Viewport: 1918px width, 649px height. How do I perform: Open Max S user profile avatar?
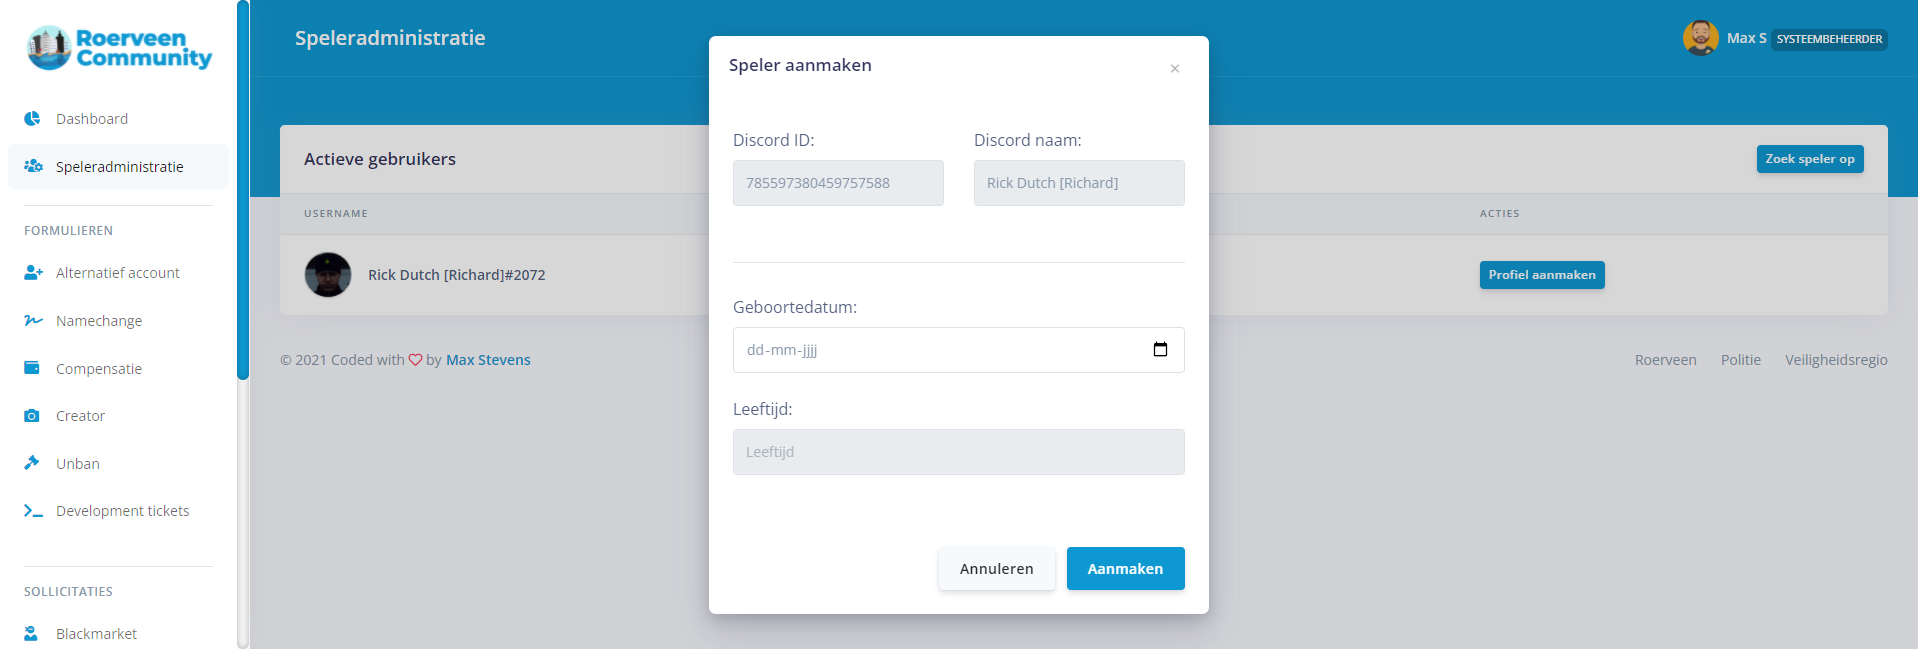click(x=1700, y=38)
